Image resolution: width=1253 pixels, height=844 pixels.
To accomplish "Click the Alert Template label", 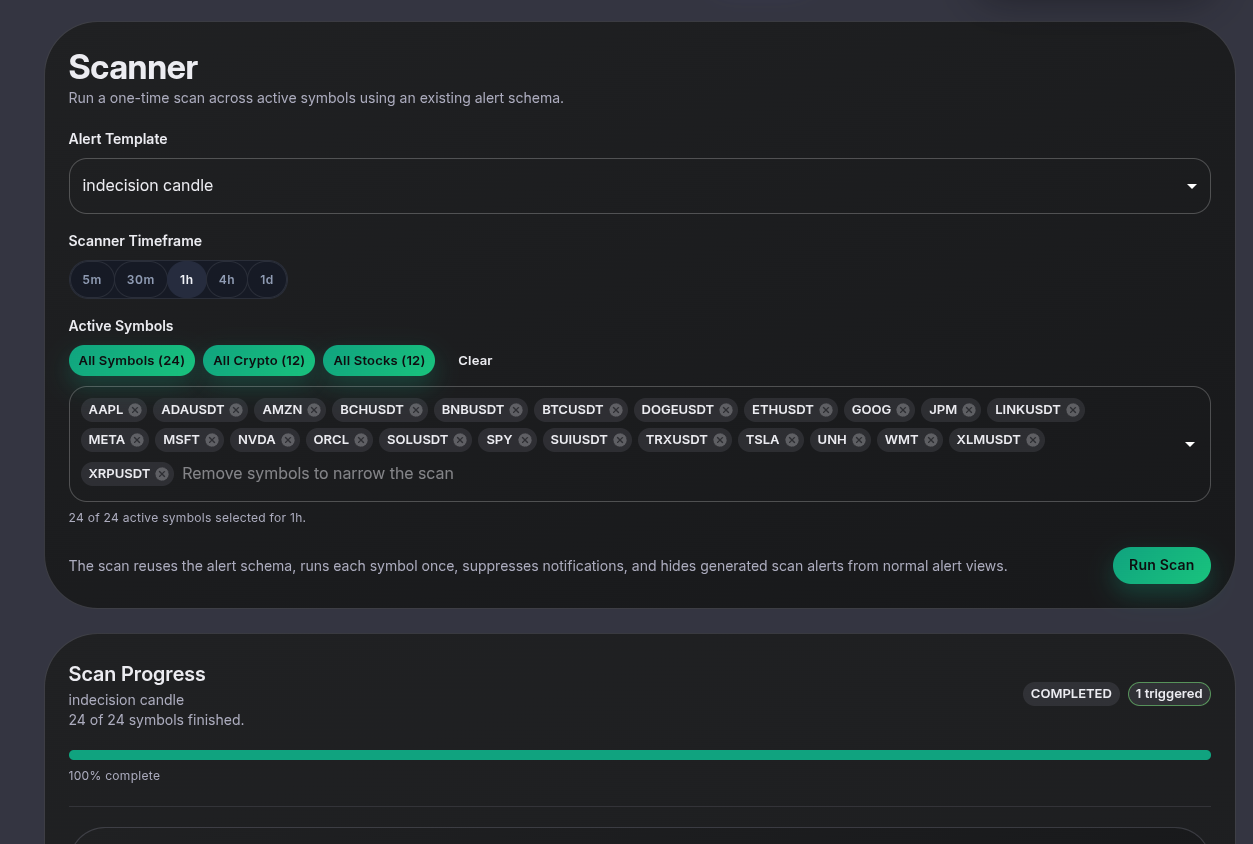I will point(118,139).
